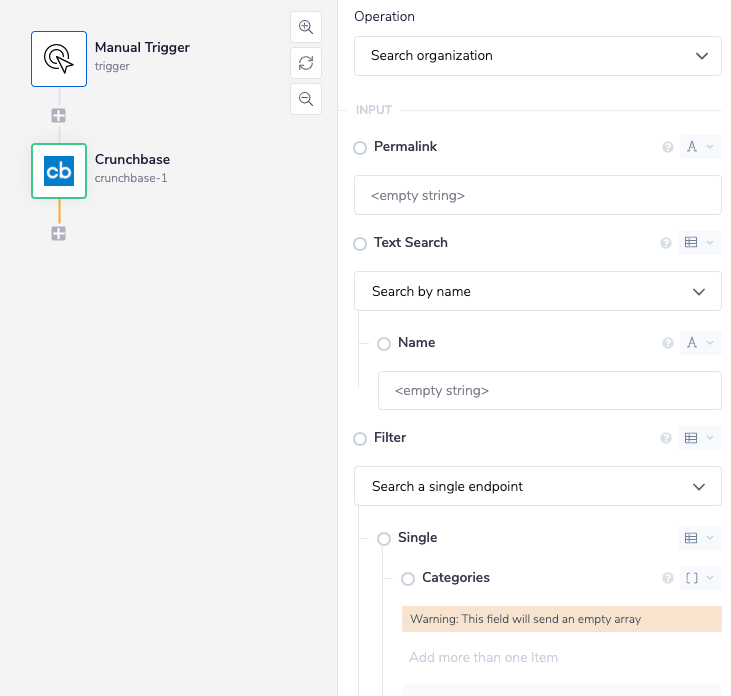This screenshot has height=696, width=731.
Task: Open help for the Permalink field
Action: click(x=668, y=148)
